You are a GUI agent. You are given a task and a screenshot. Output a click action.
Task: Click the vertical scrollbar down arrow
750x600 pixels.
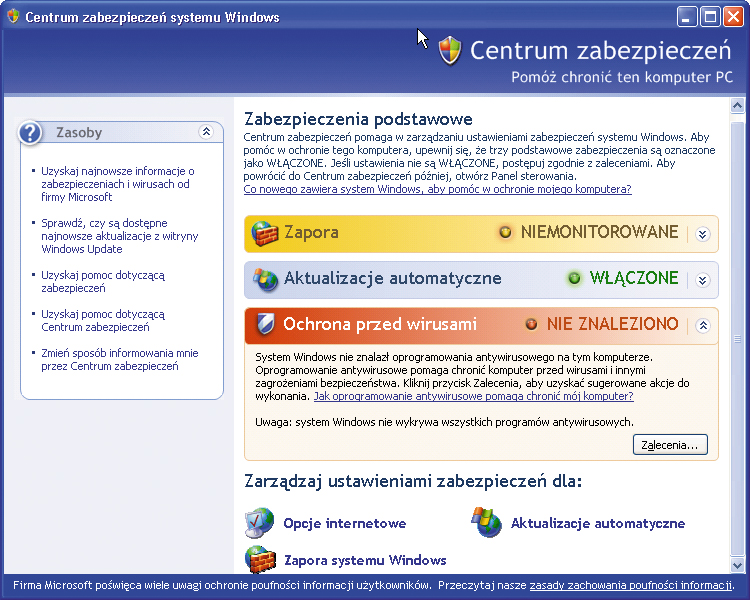coord(738,566)
